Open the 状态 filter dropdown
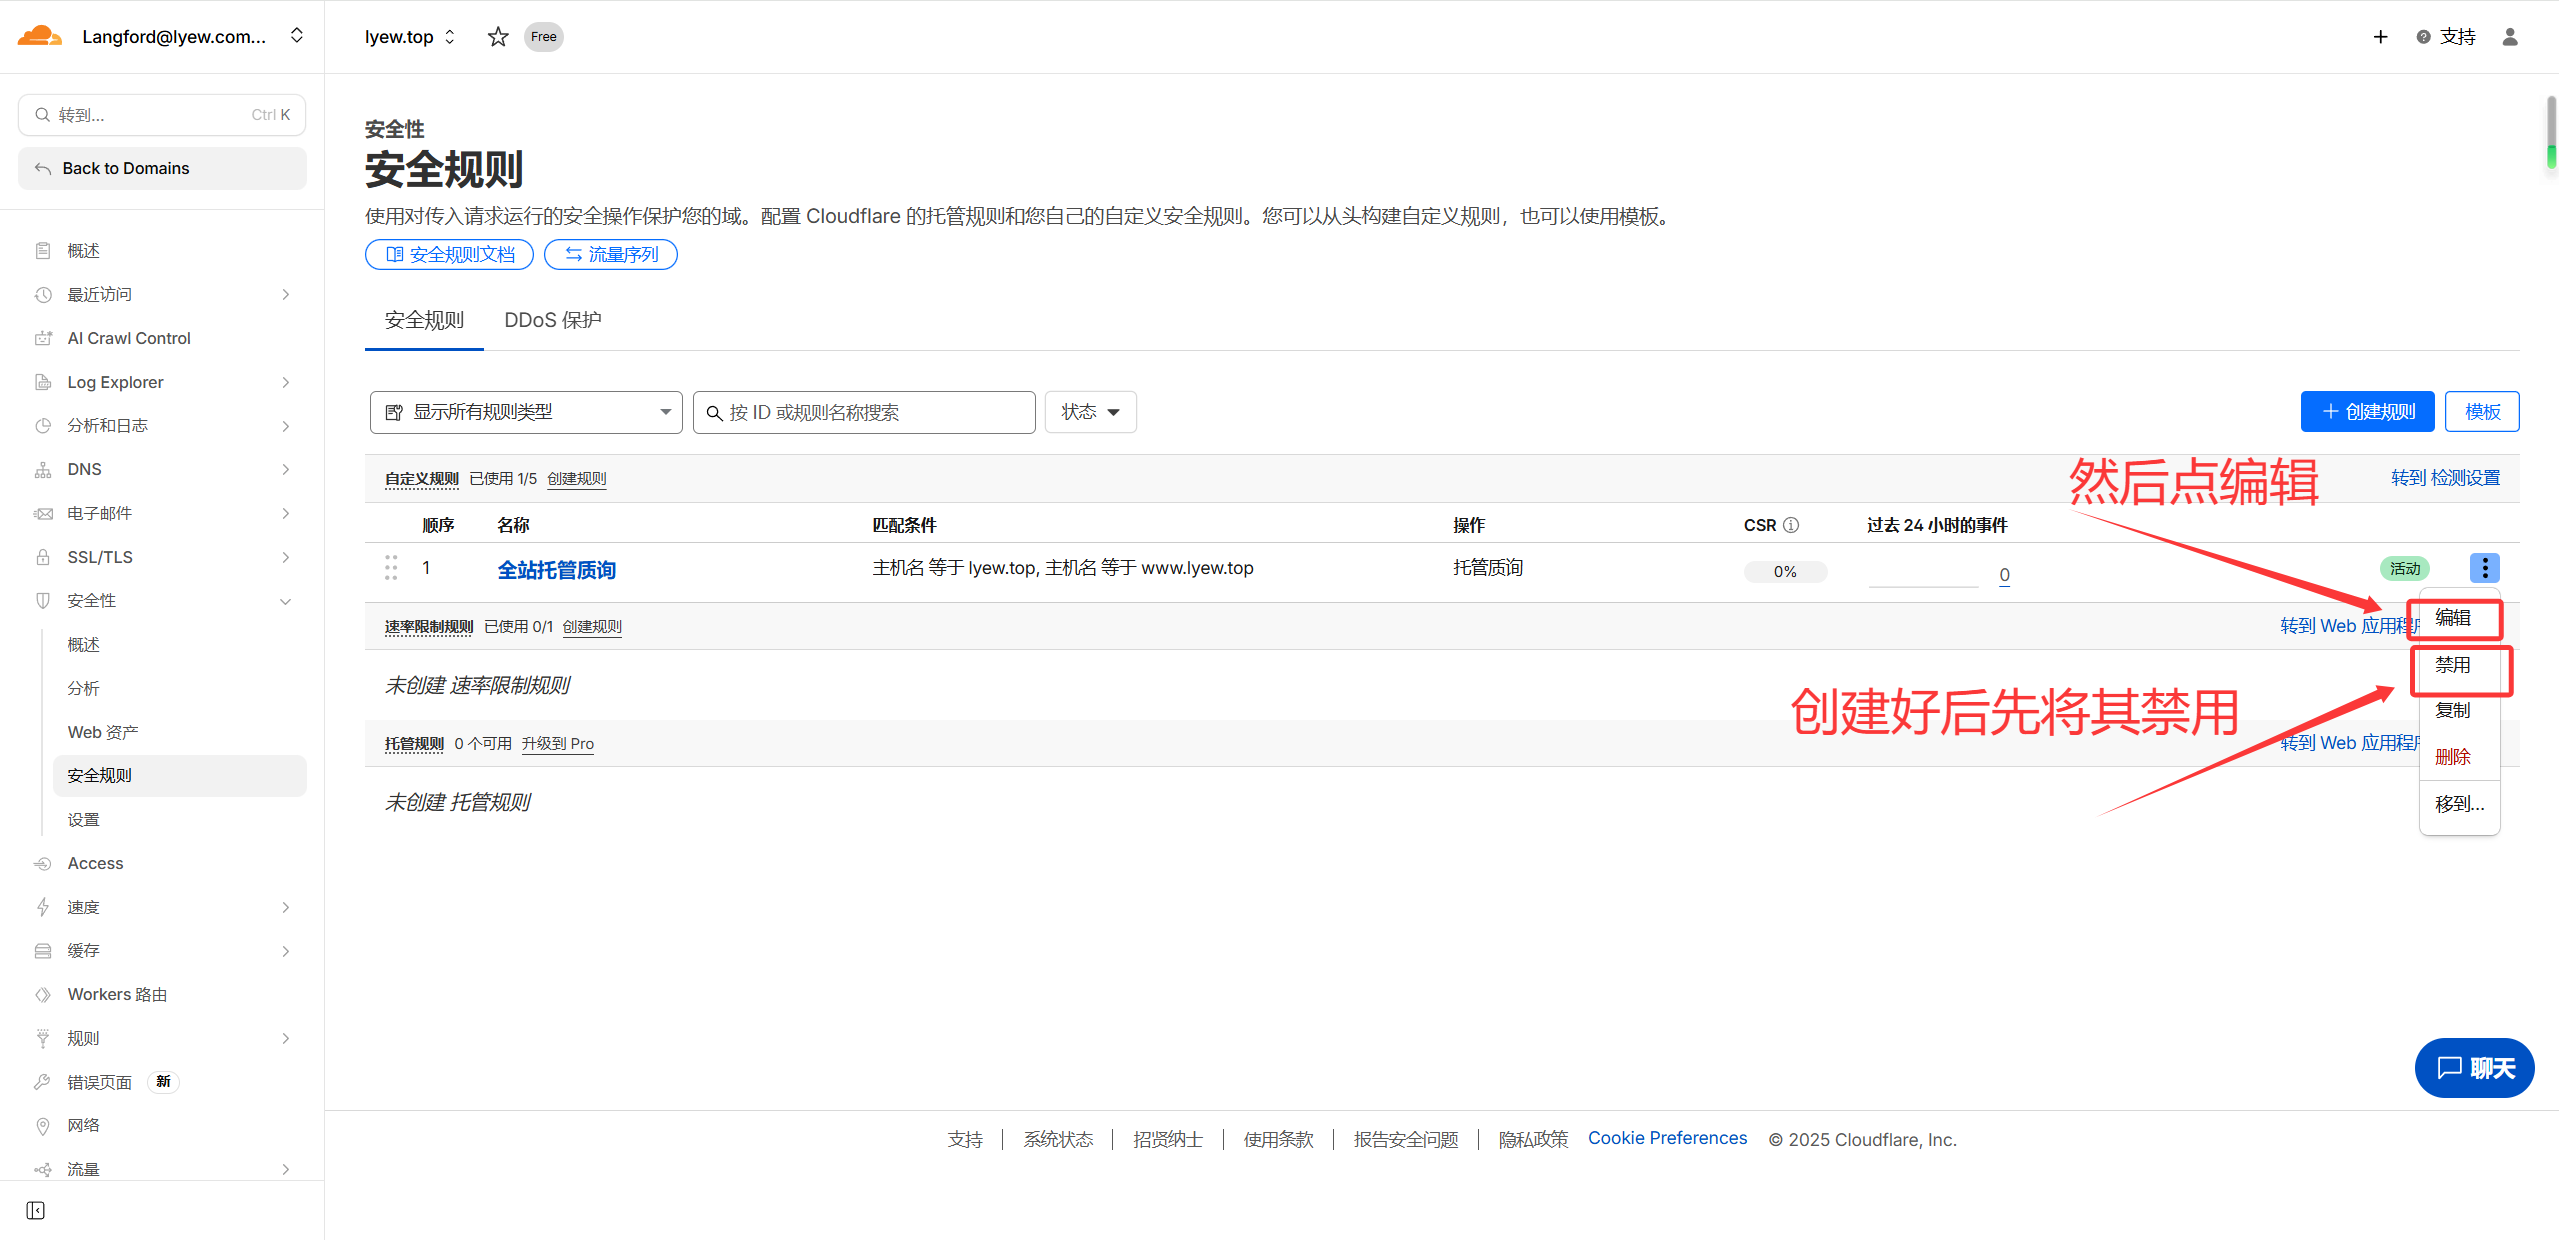2559x1240 pixels. tap(1090, 412)
